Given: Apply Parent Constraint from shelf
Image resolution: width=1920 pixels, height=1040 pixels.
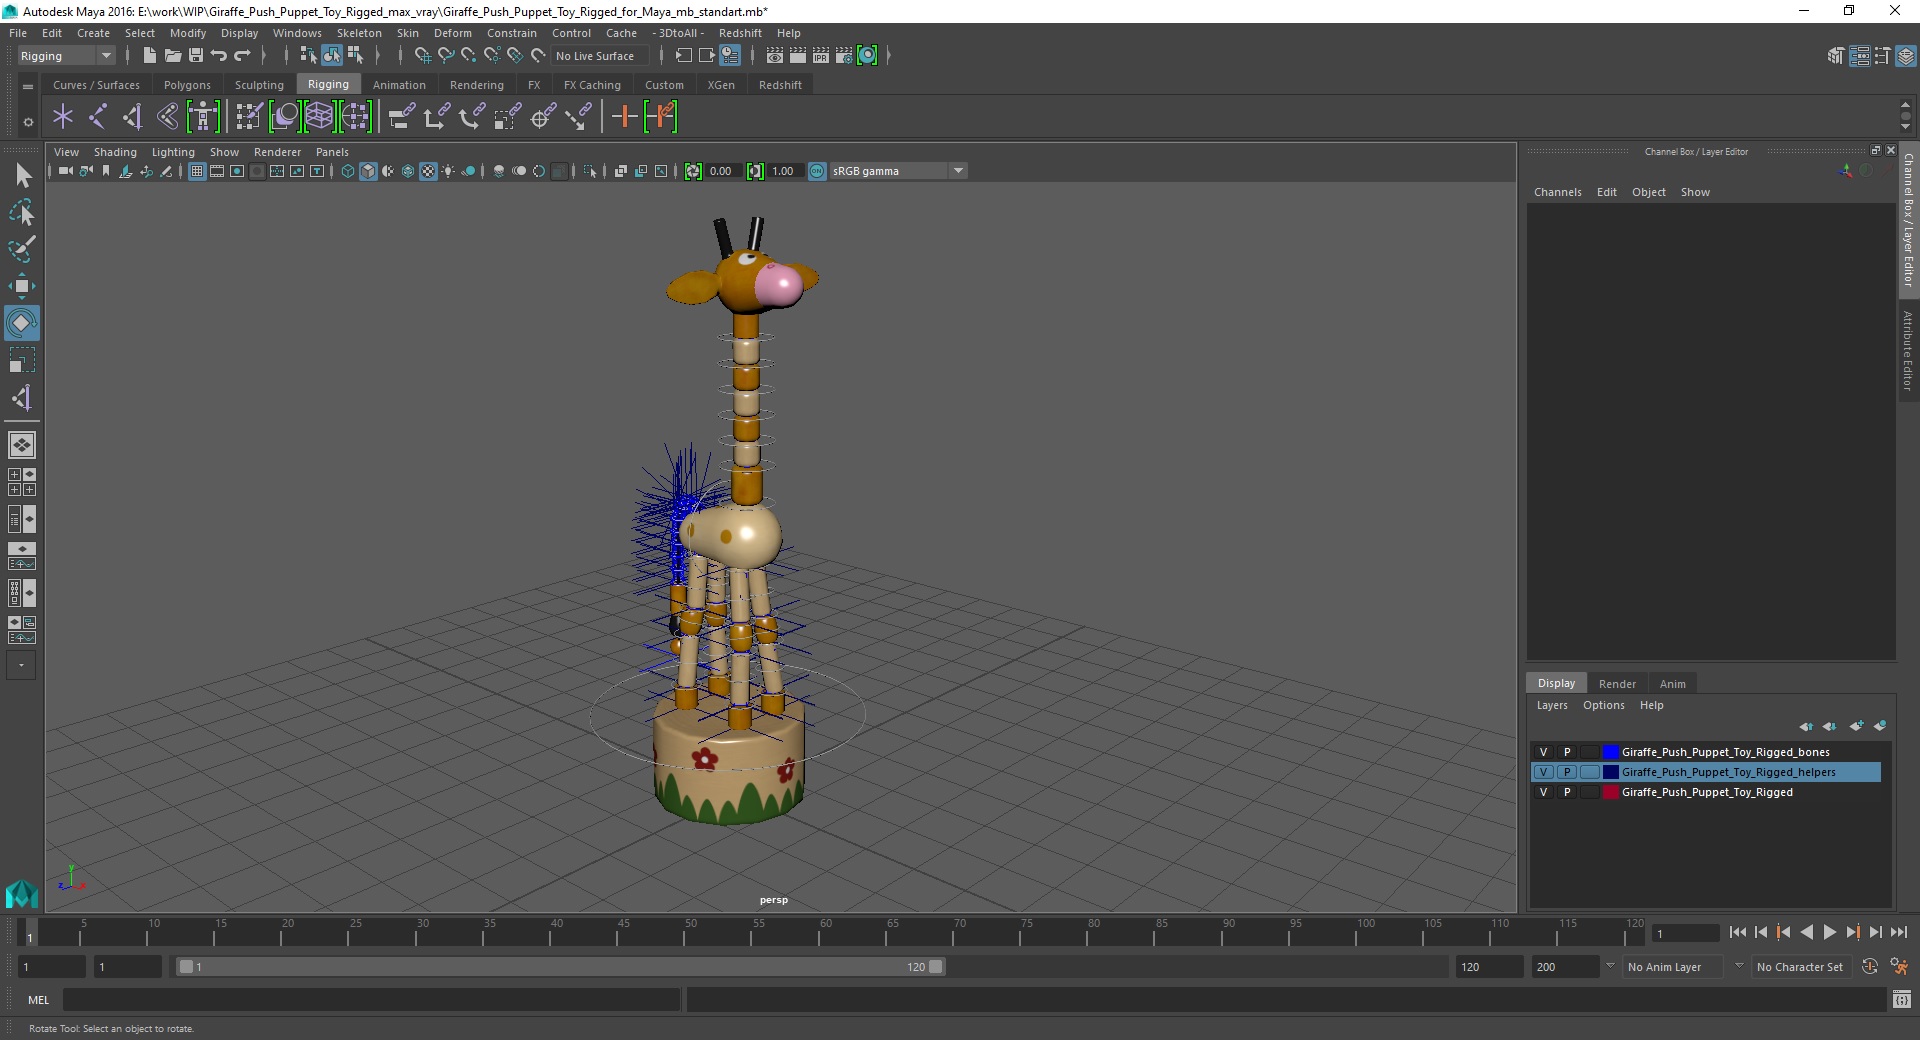Looking at the screenshot, I should (401, 117).
